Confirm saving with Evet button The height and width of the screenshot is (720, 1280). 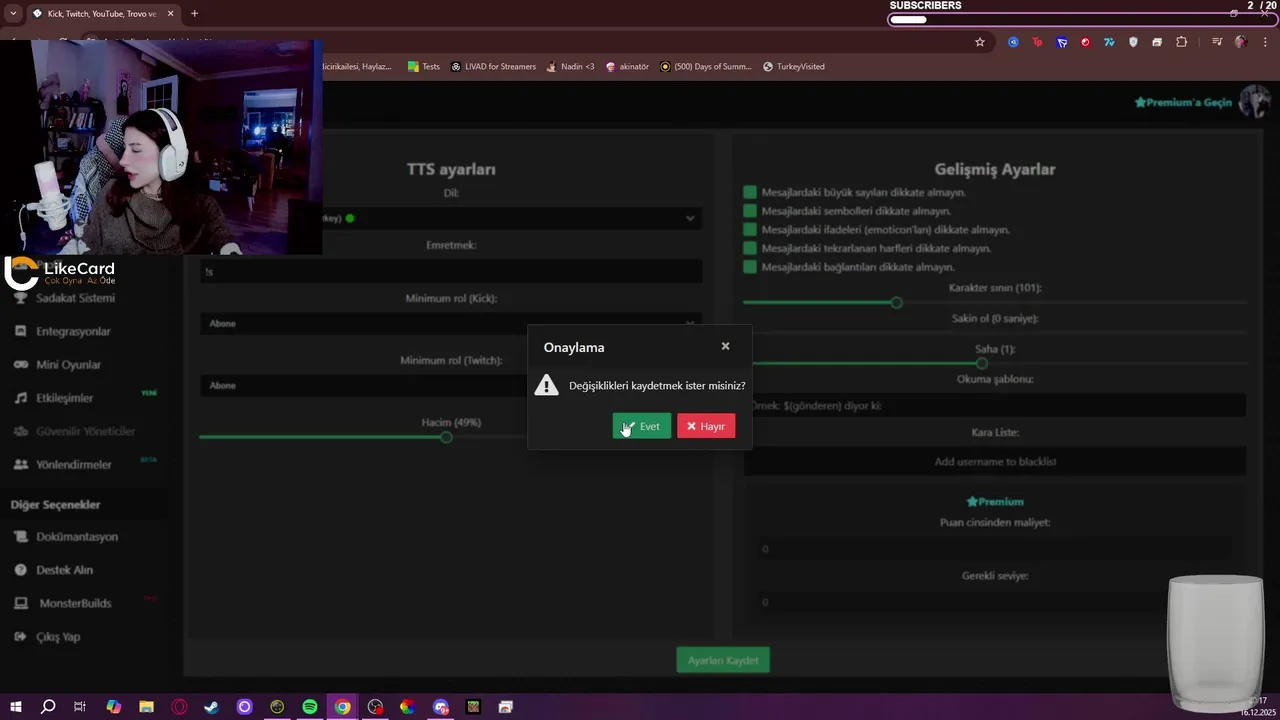click(x=641, y=427)
